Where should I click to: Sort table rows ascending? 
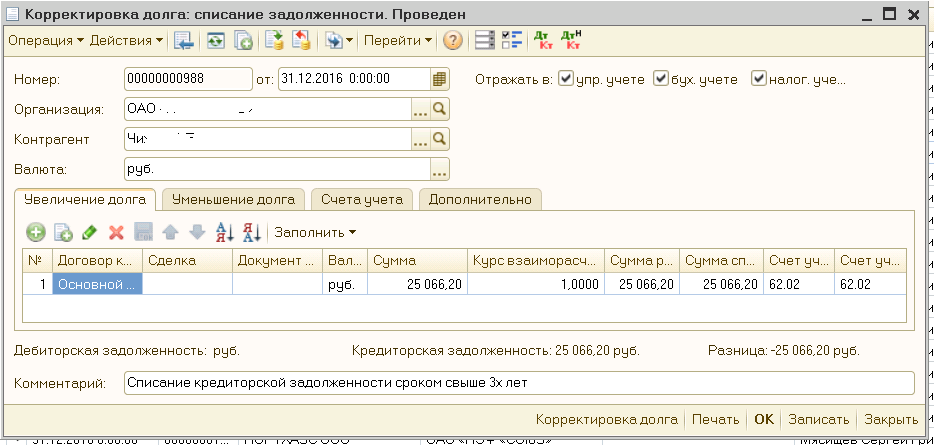tap(225, 232)
